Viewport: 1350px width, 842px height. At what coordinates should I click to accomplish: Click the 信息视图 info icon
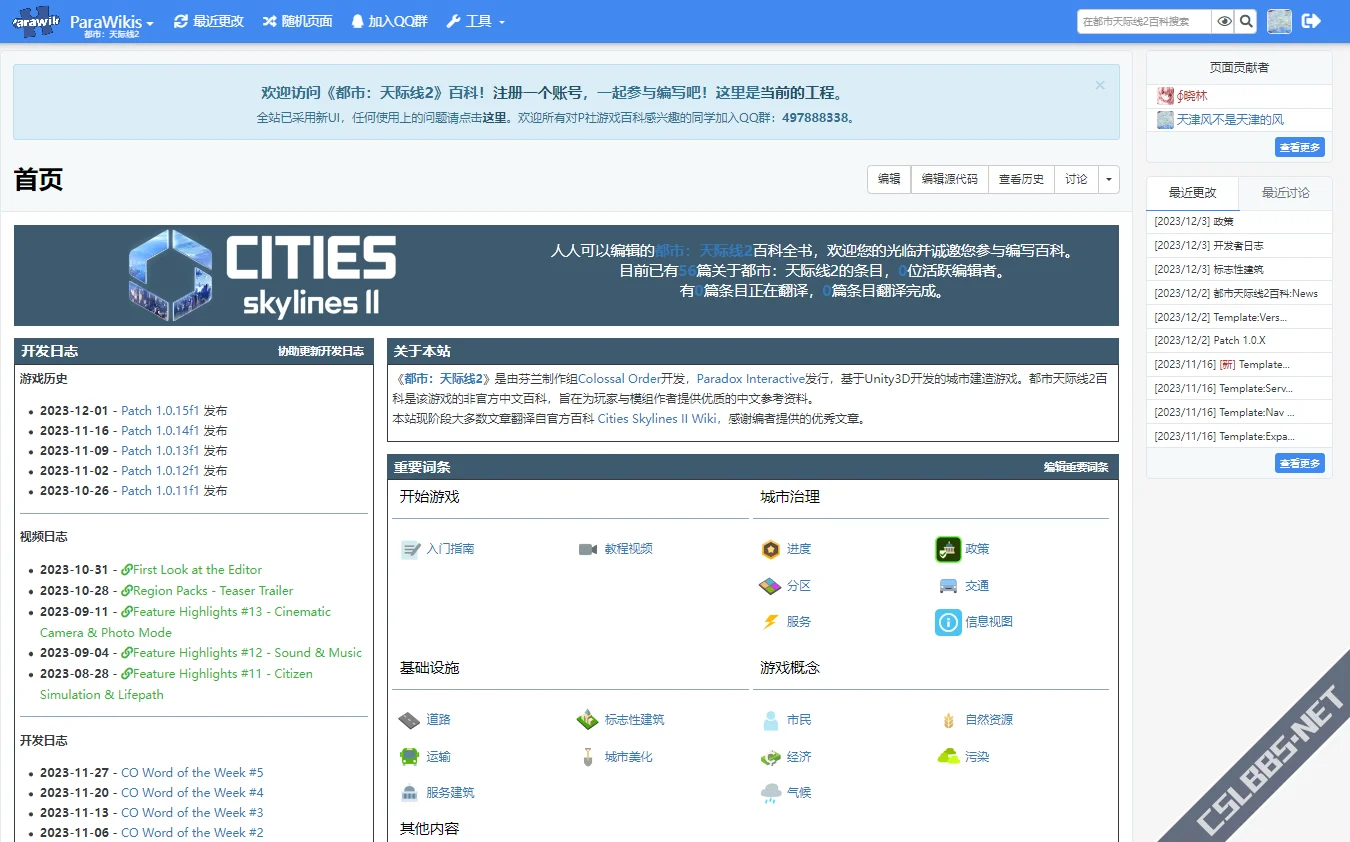pos(948,622)
